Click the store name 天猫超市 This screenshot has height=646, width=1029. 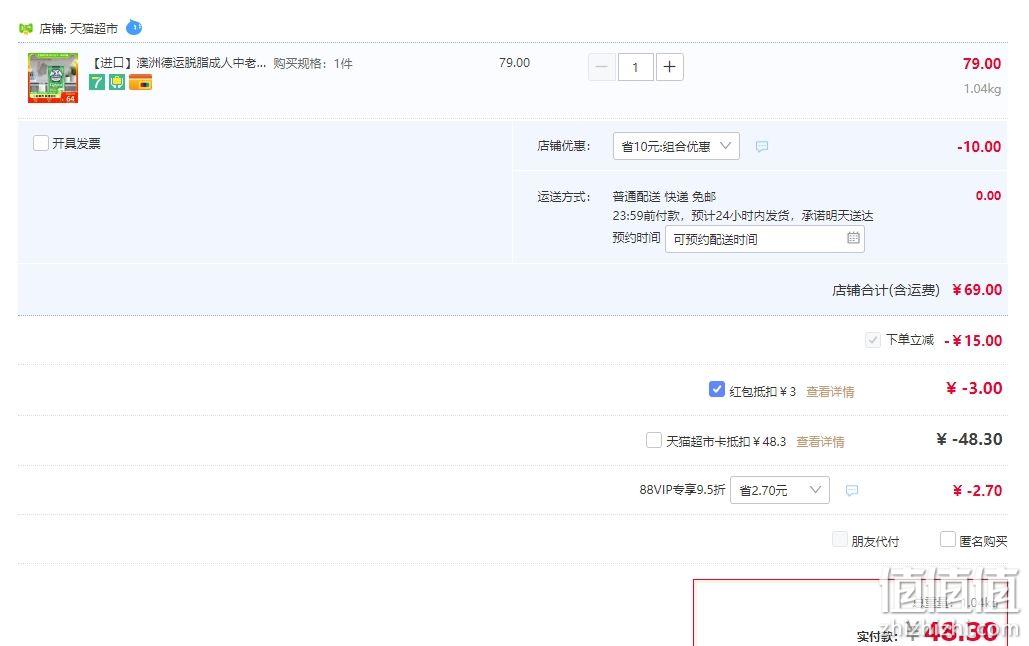coord(94,29)
